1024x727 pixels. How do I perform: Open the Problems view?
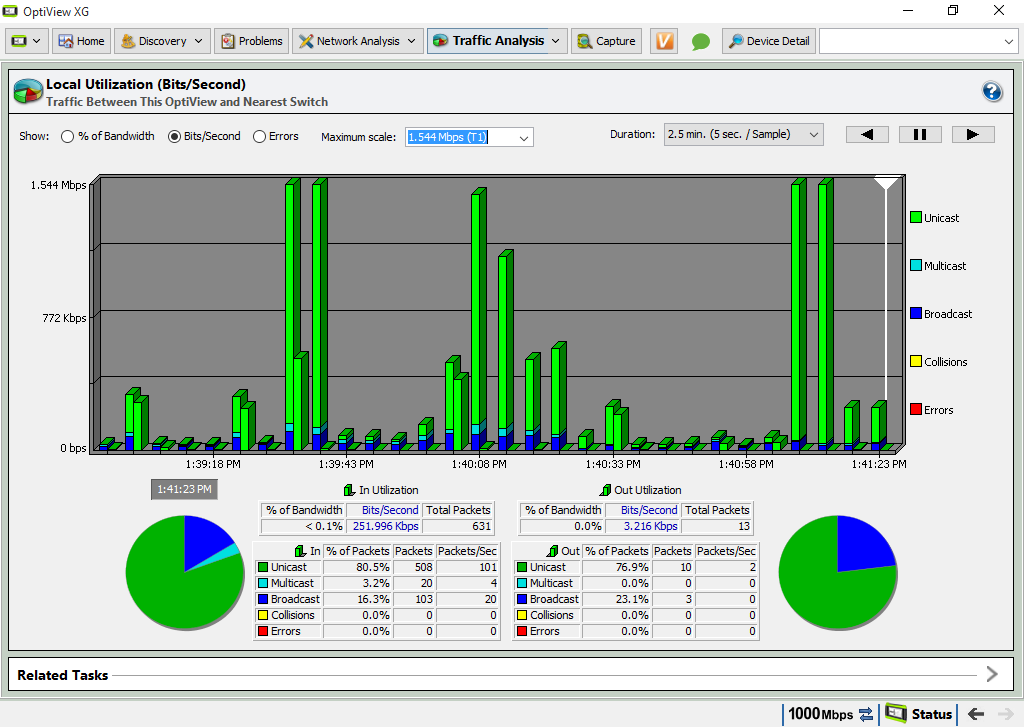pos(251,41)
